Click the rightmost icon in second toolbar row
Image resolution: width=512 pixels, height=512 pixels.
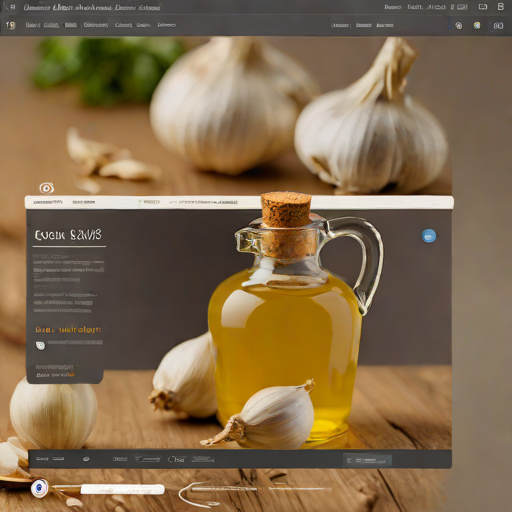coord(498,26)
